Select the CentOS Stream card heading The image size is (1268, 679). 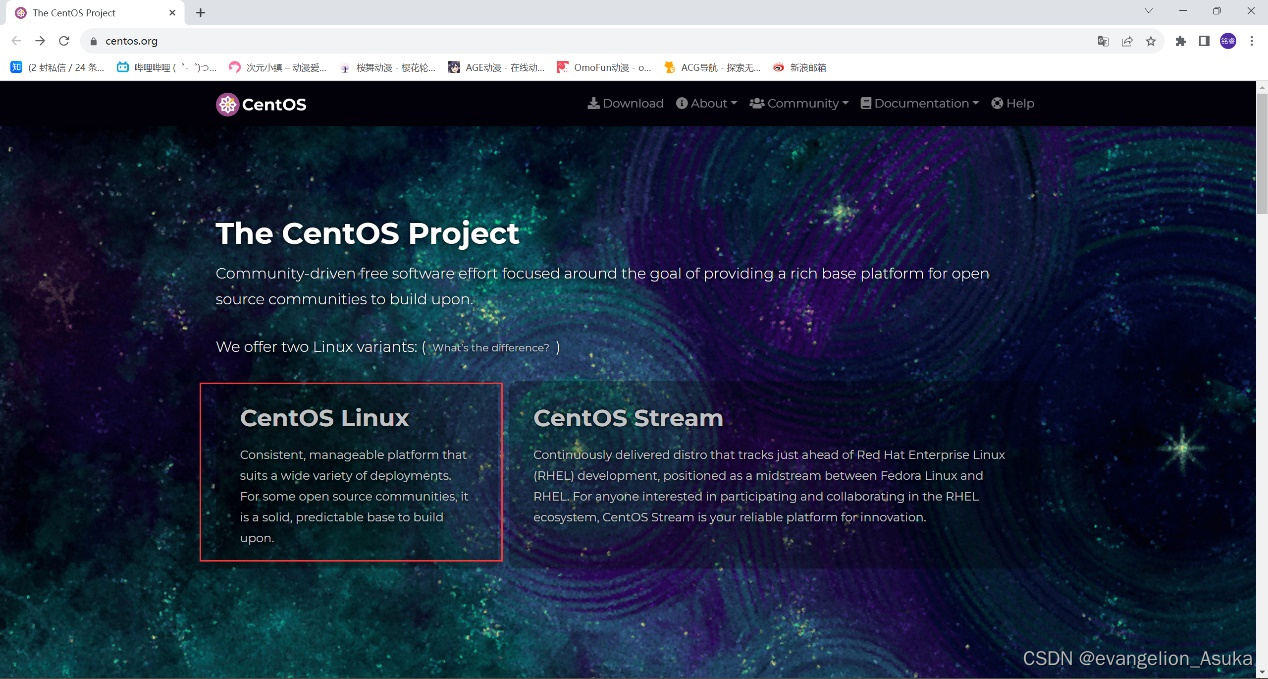(x=628, y=418)
